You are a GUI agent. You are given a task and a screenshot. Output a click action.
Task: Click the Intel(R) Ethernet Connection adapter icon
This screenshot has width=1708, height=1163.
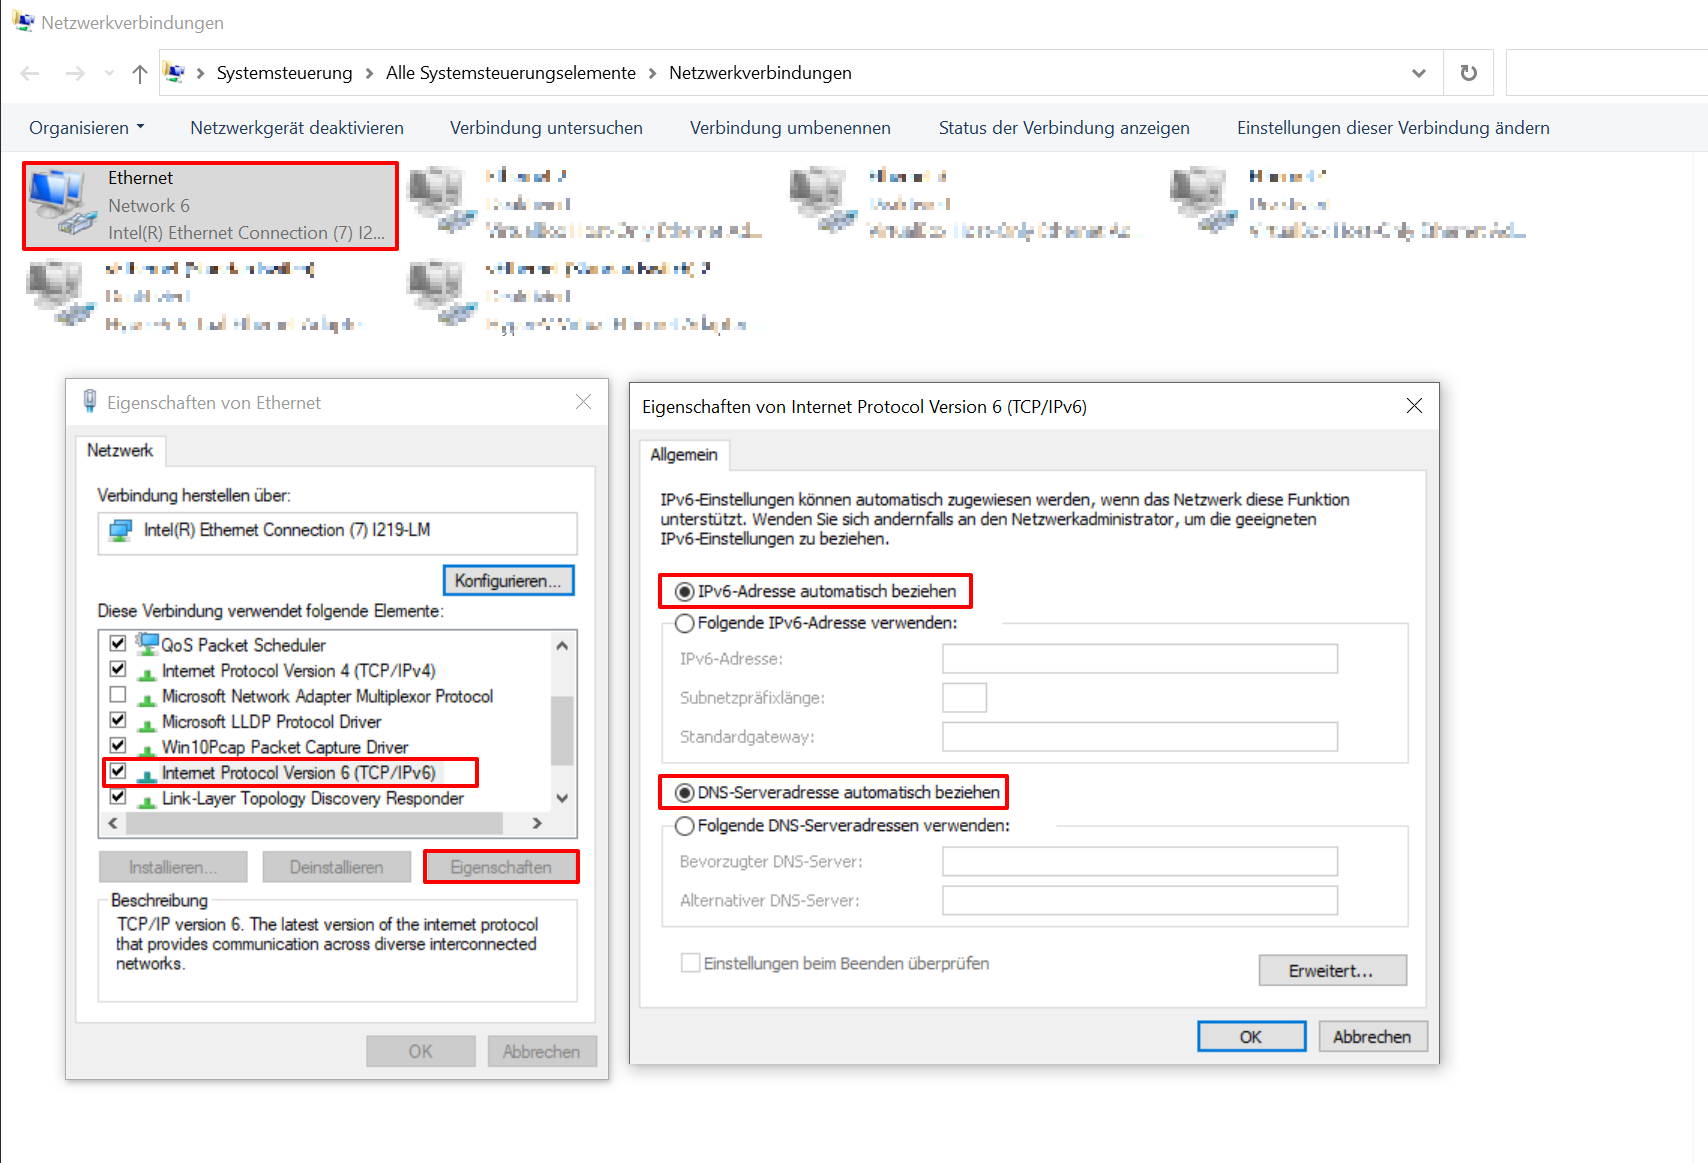pos(121,531)
